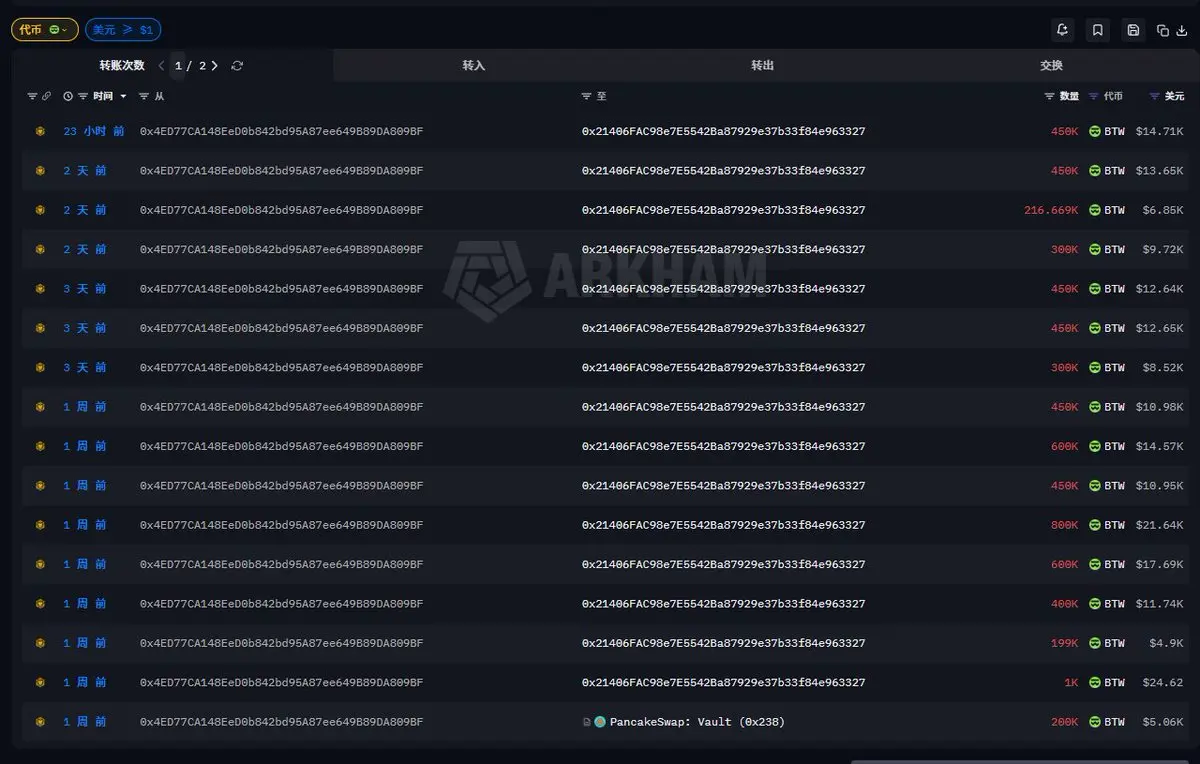Screen dimensions: 1200x764
Task: Open the filter icon beside 时间 column
Action: click(x=84, y=96)
